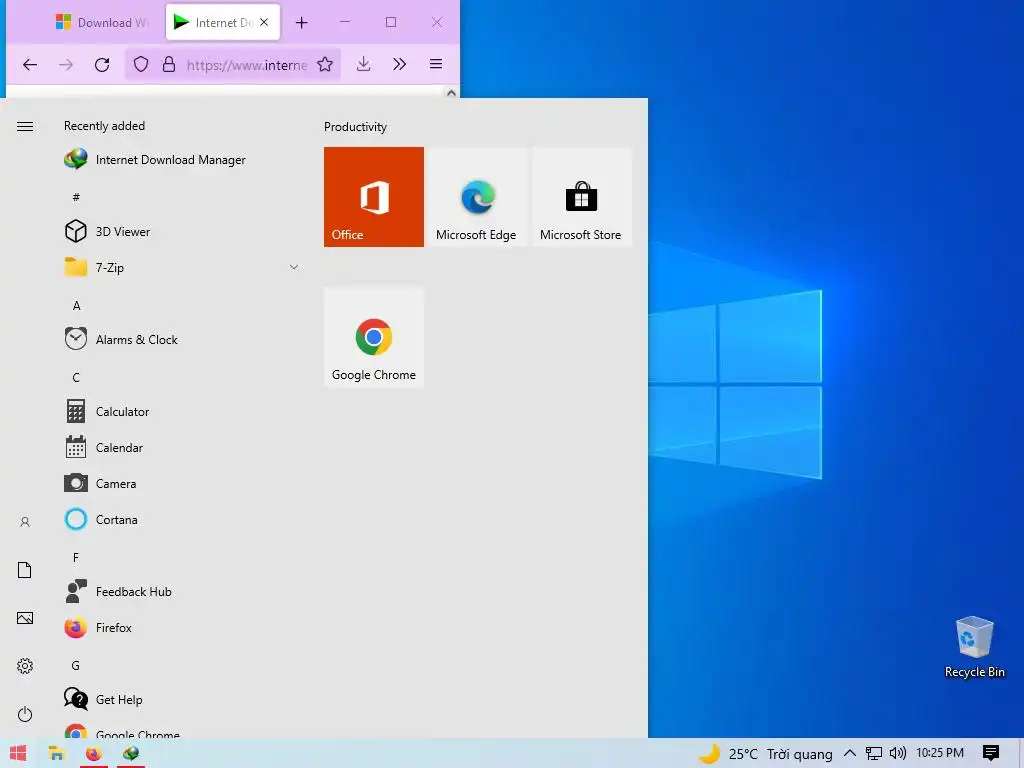Click the tracking protection shield icon
1024x768 pixels.
click(141, 64)
